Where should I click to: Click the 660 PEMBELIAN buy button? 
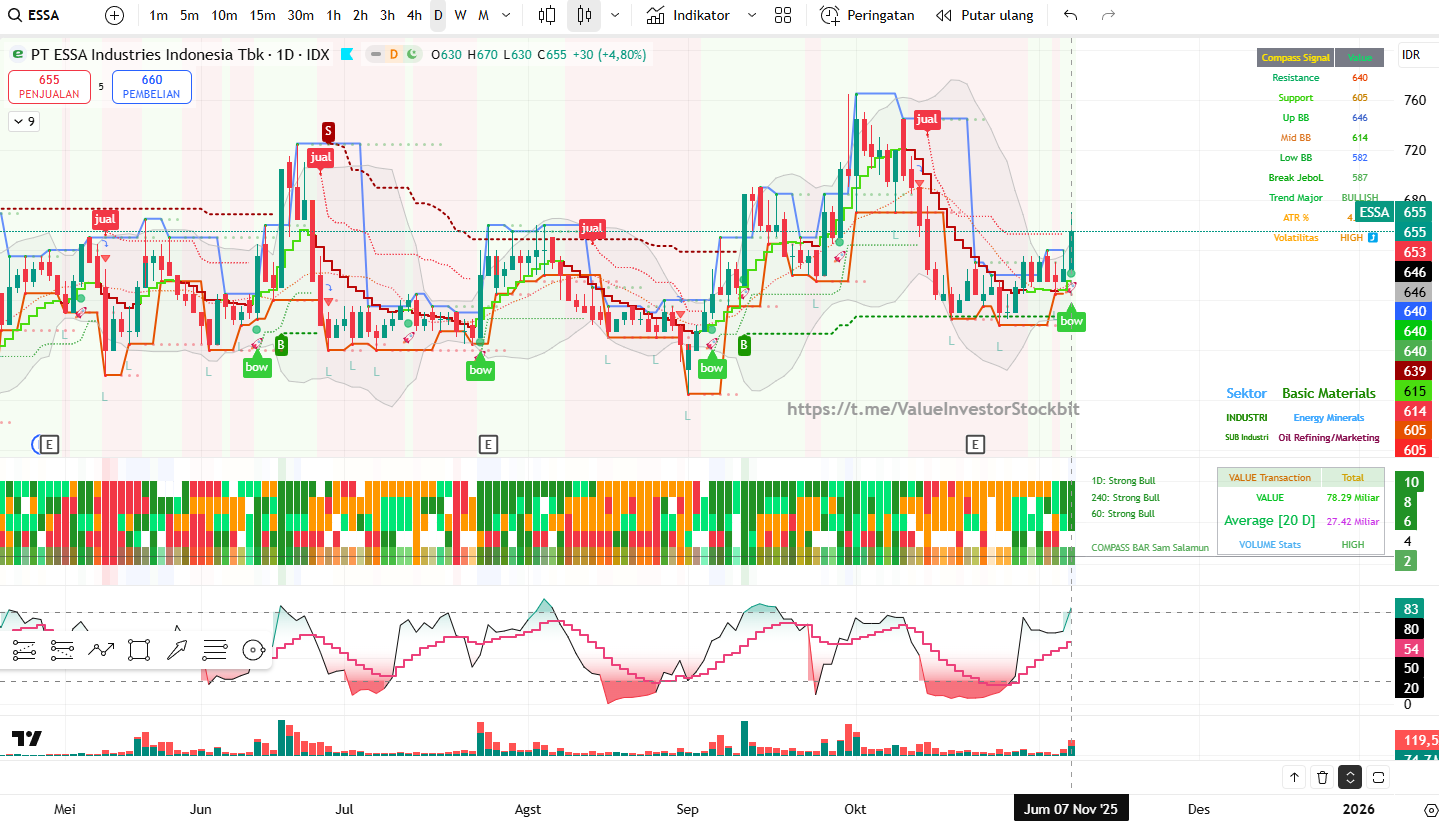152,87
